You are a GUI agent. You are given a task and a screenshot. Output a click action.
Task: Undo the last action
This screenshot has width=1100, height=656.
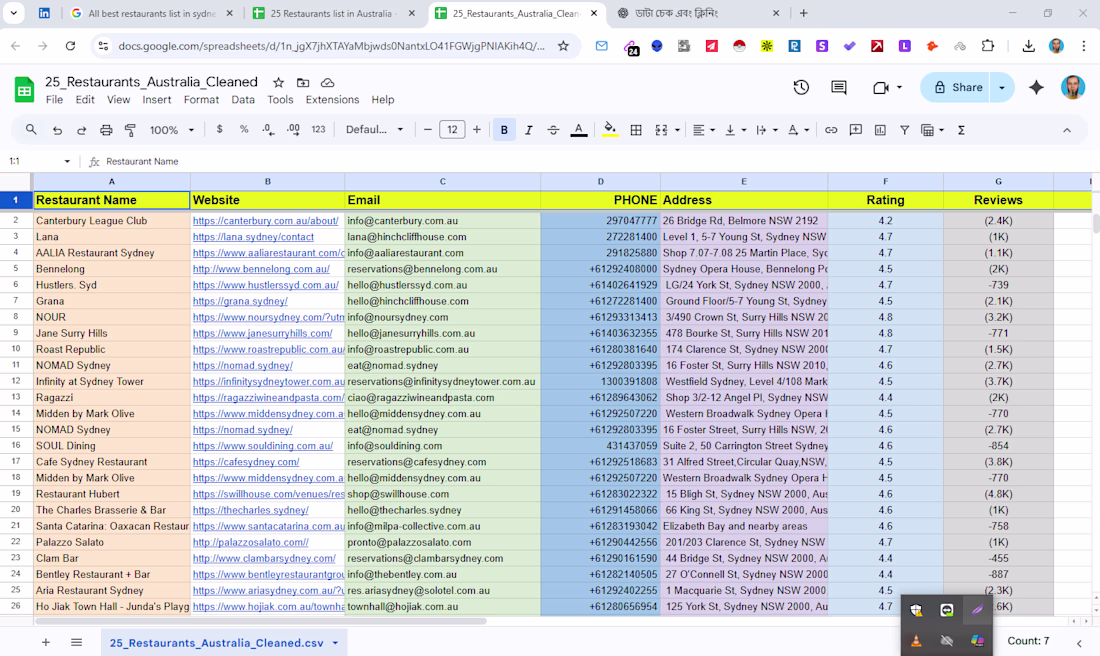click(x=58, y=130)
